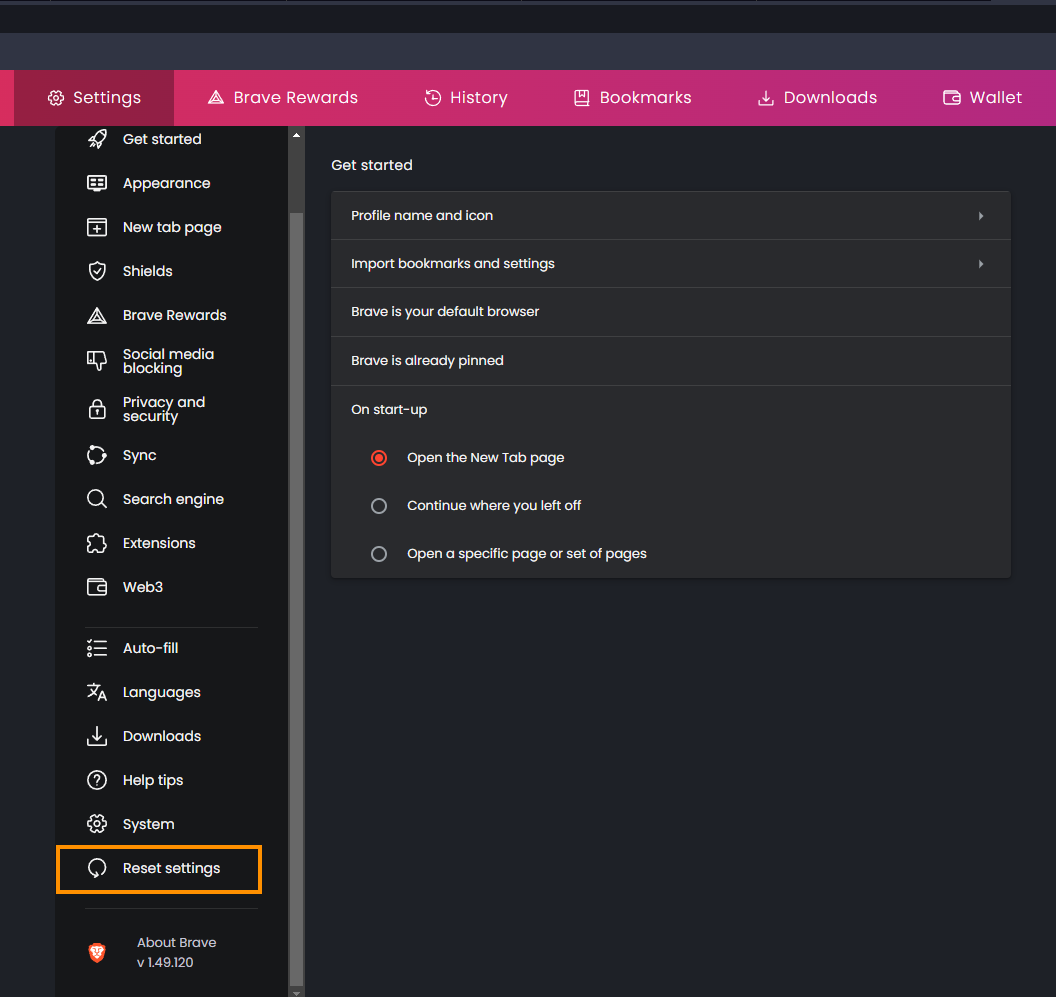1056x997 pixels.
Task: Click the 'On start-up' label
Action: [389, 410]
